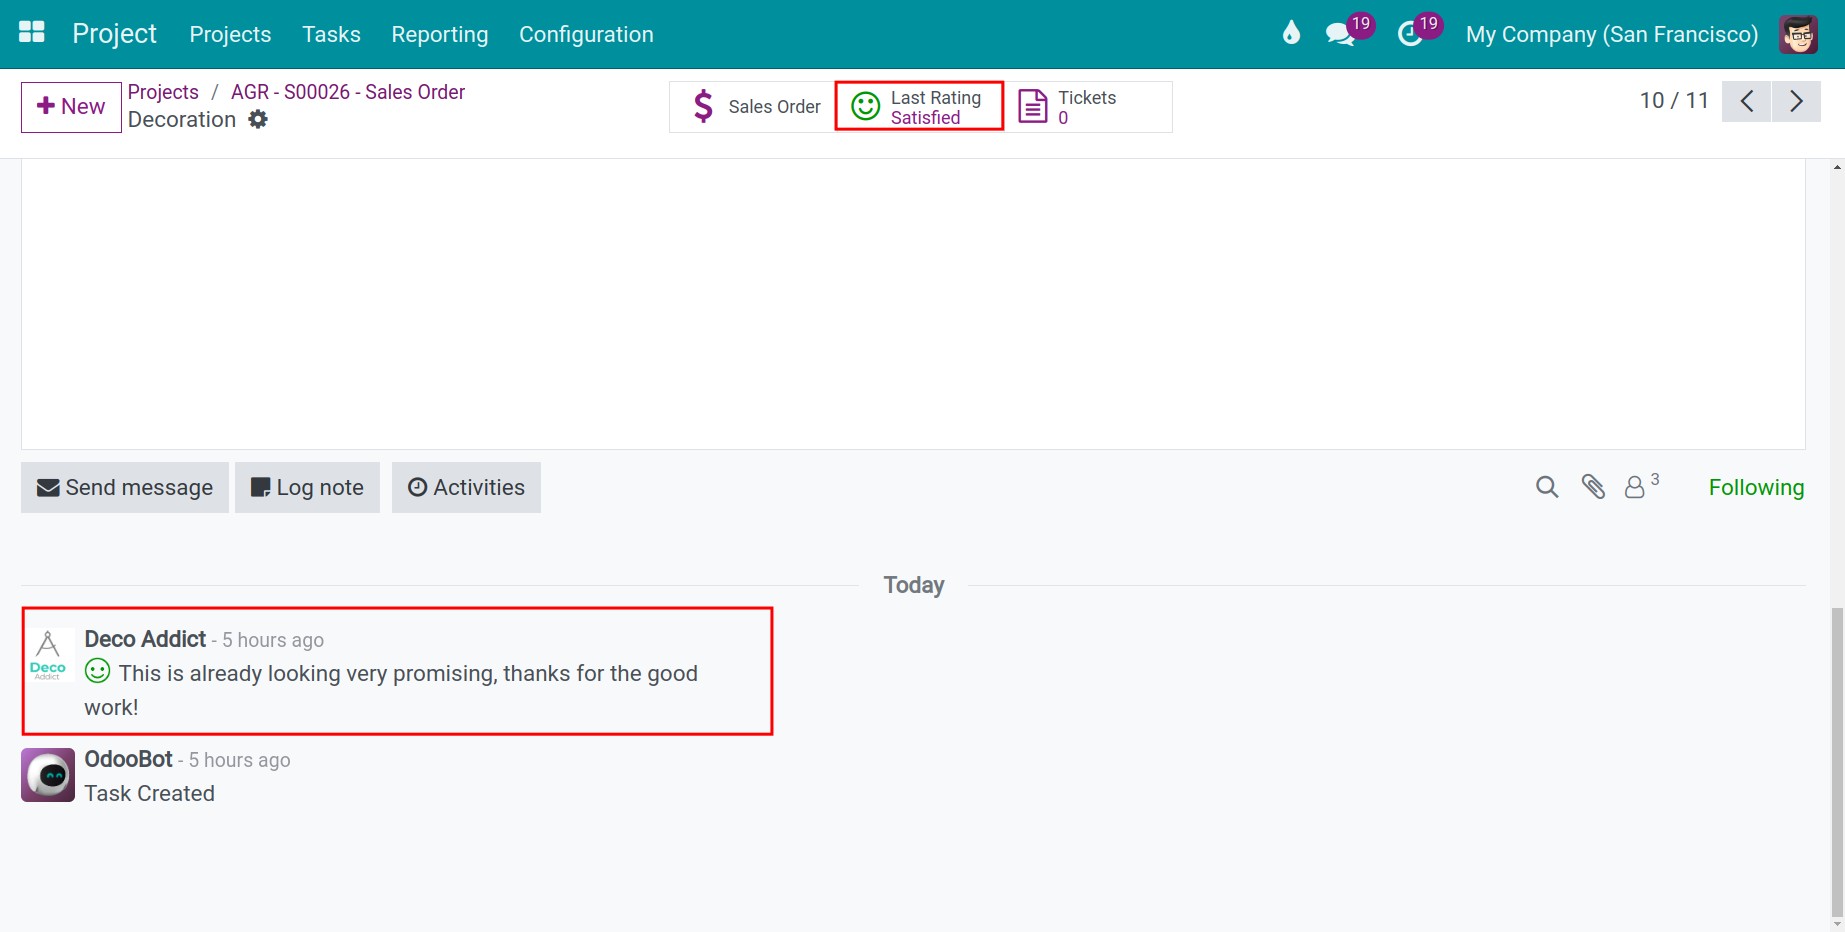Click the user avatar in top bar
The image size is (1845, 932).
pyautogui.click(x=1798, y=34)
